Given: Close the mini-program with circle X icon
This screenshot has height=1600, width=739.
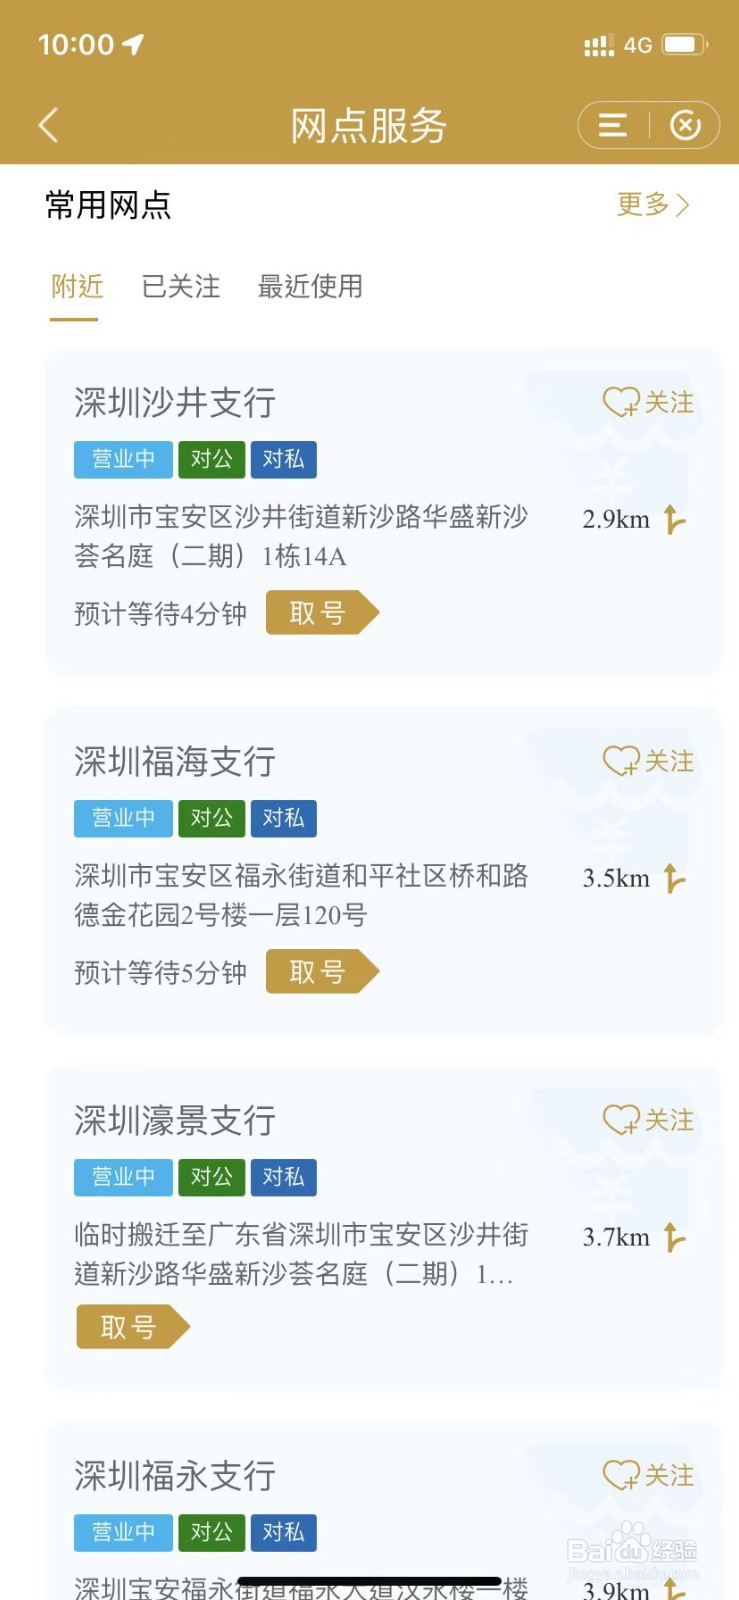Looking at the screenshot, I should coord(685,125).
